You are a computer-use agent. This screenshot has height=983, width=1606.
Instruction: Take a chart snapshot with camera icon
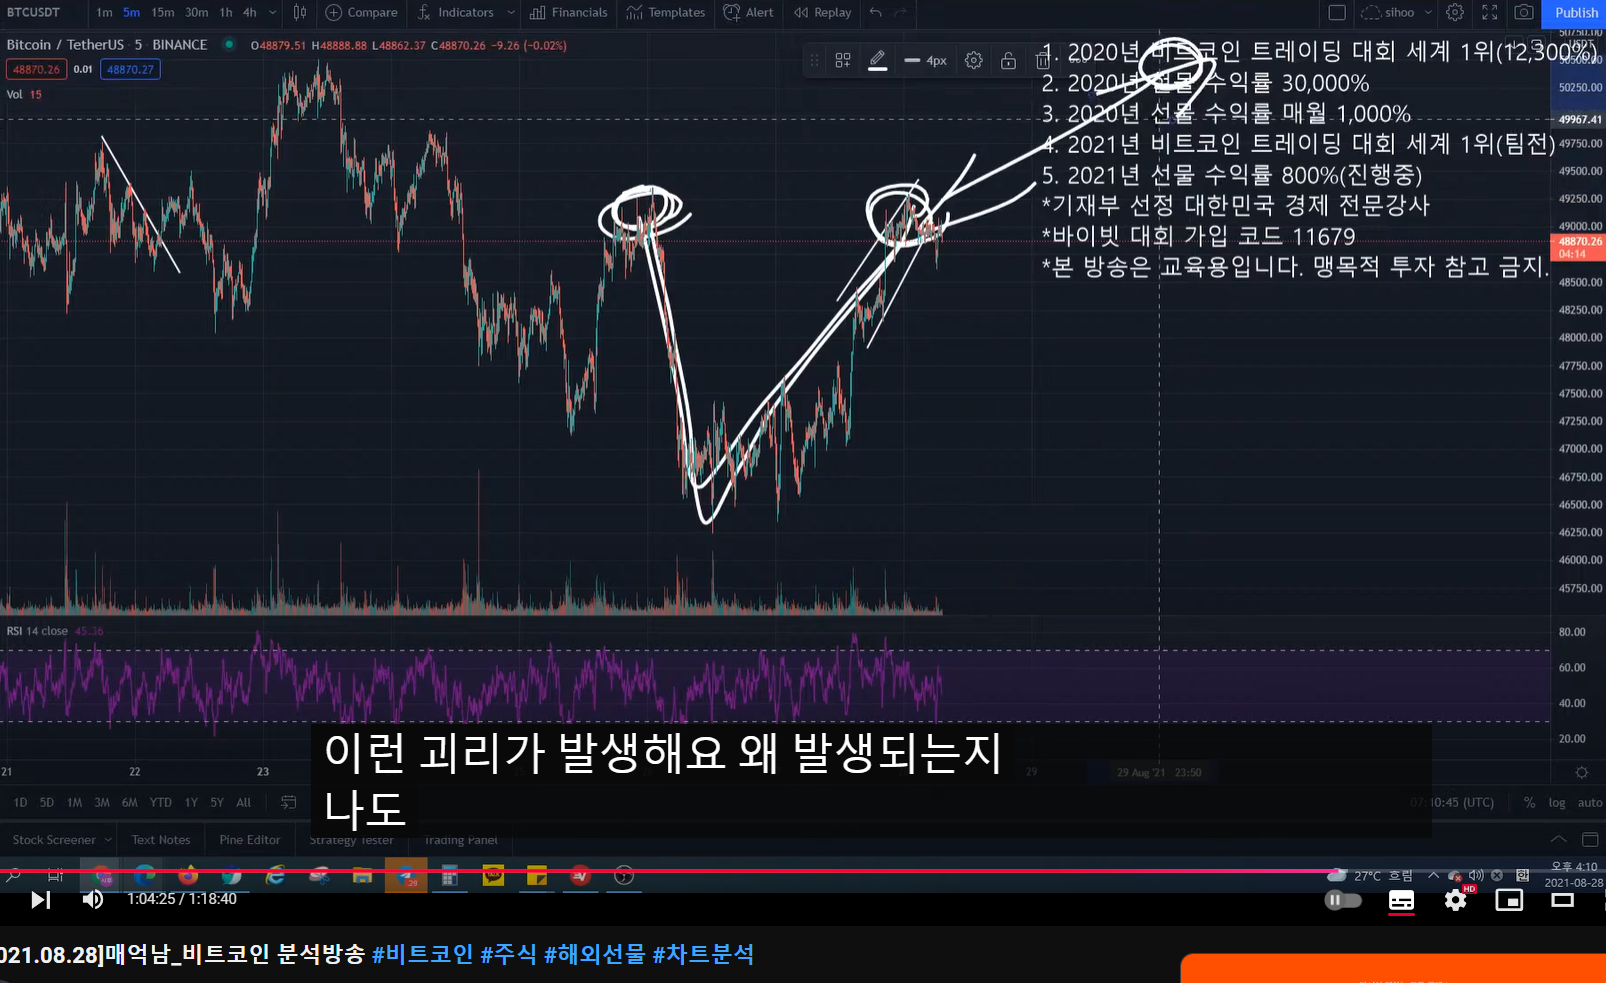1523,13
